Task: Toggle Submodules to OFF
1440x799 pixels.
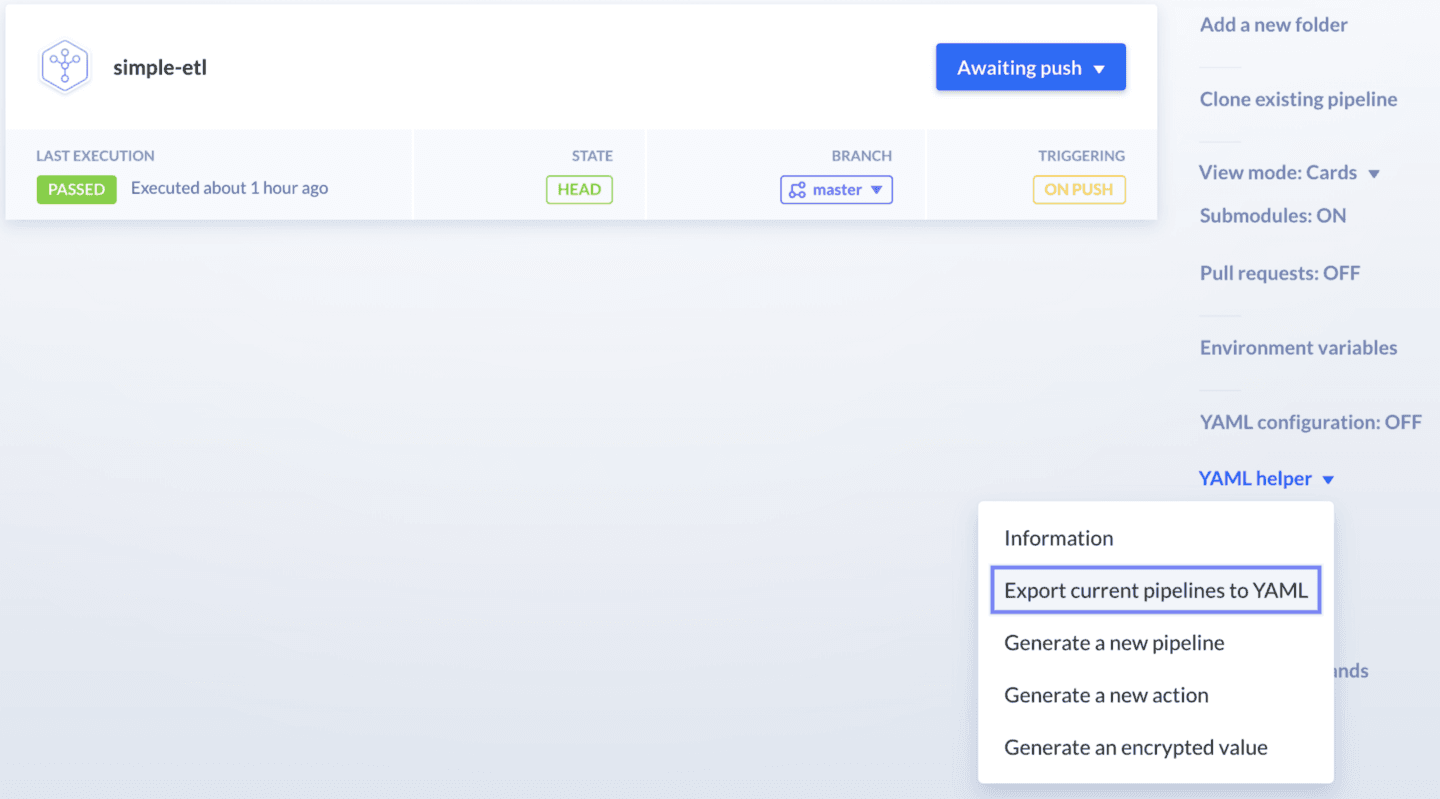Action: (x=1272, y=215)
